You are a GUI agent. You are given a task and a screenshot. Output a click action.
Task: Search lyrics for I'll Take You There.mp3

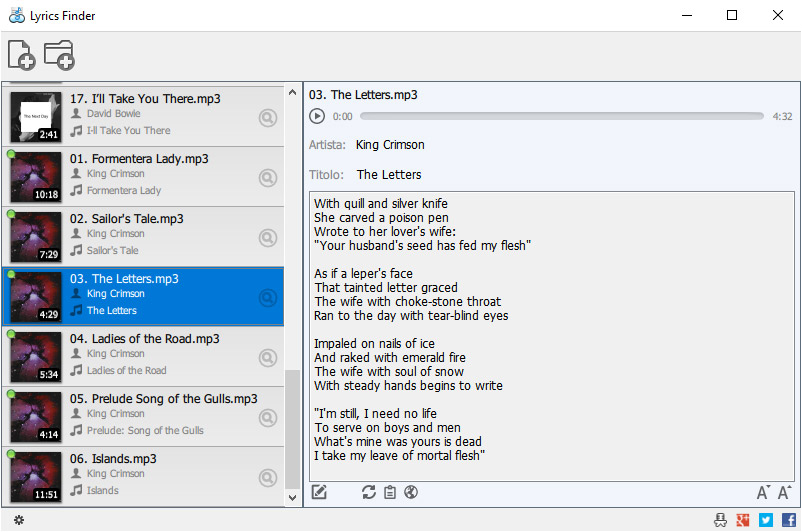pos(267,118)
